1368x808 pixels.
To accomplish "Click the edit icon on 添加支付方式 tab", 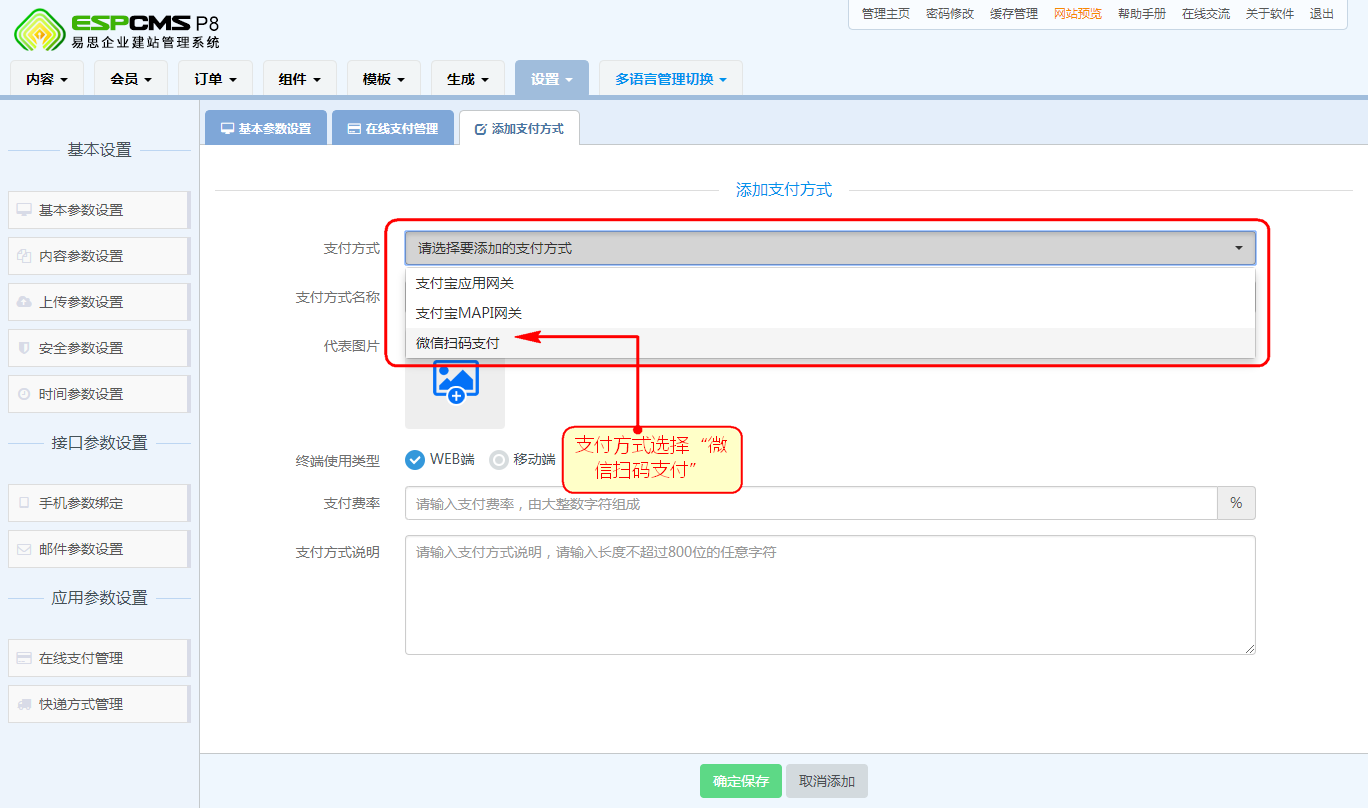I will pyautogui.click(x=480, y=129).
